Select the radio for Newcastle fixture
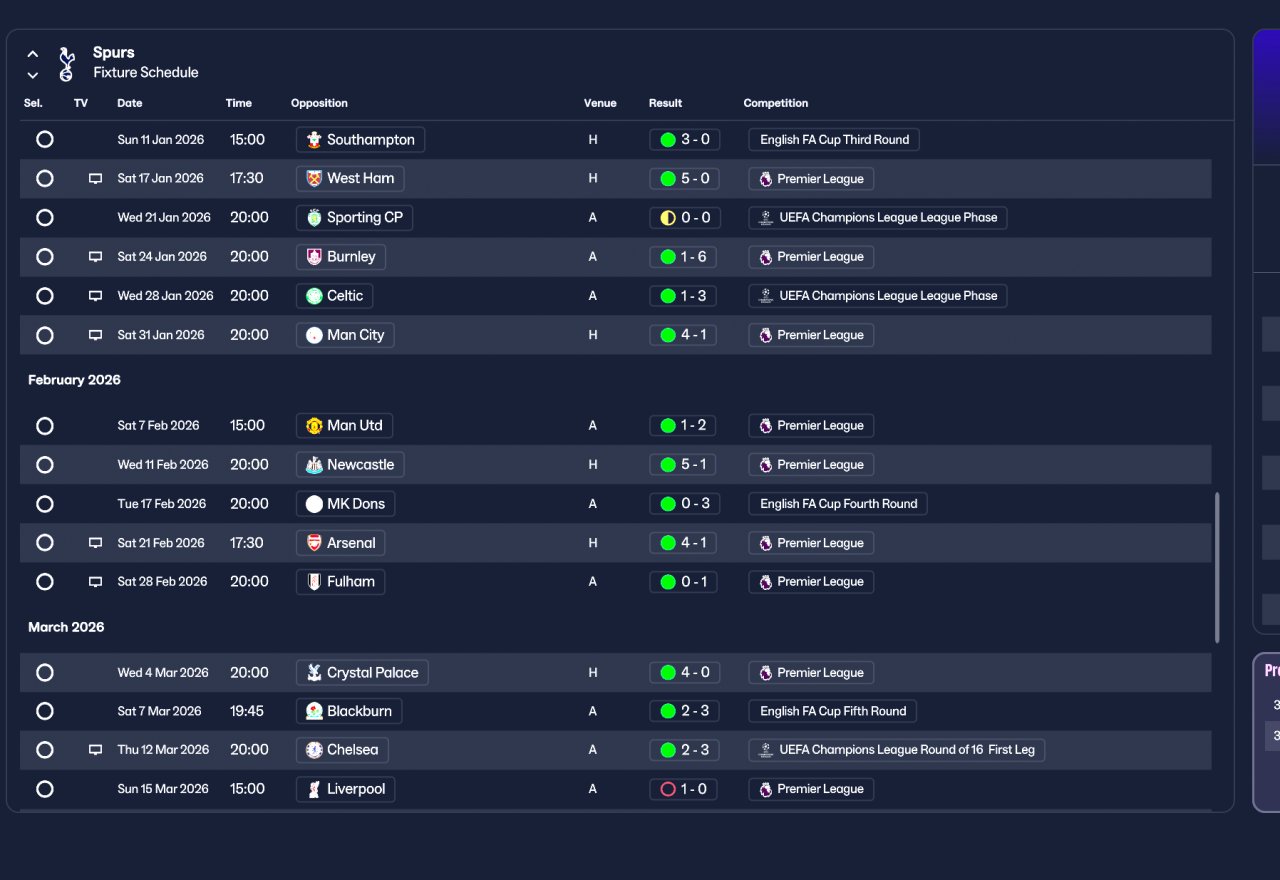Viewport: 1280px width, 880px height. 45,465
